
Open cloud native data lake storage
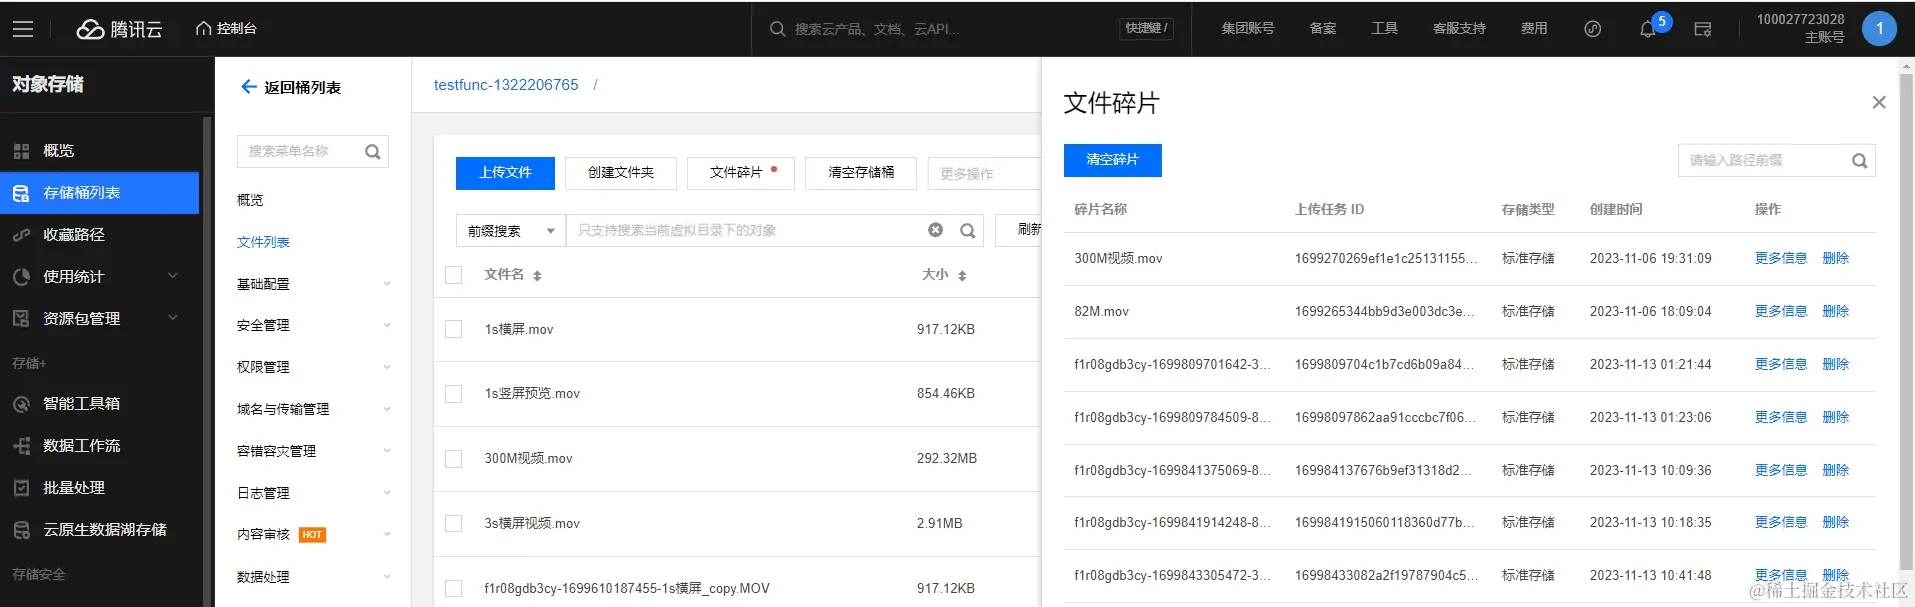tap(100, 530)
